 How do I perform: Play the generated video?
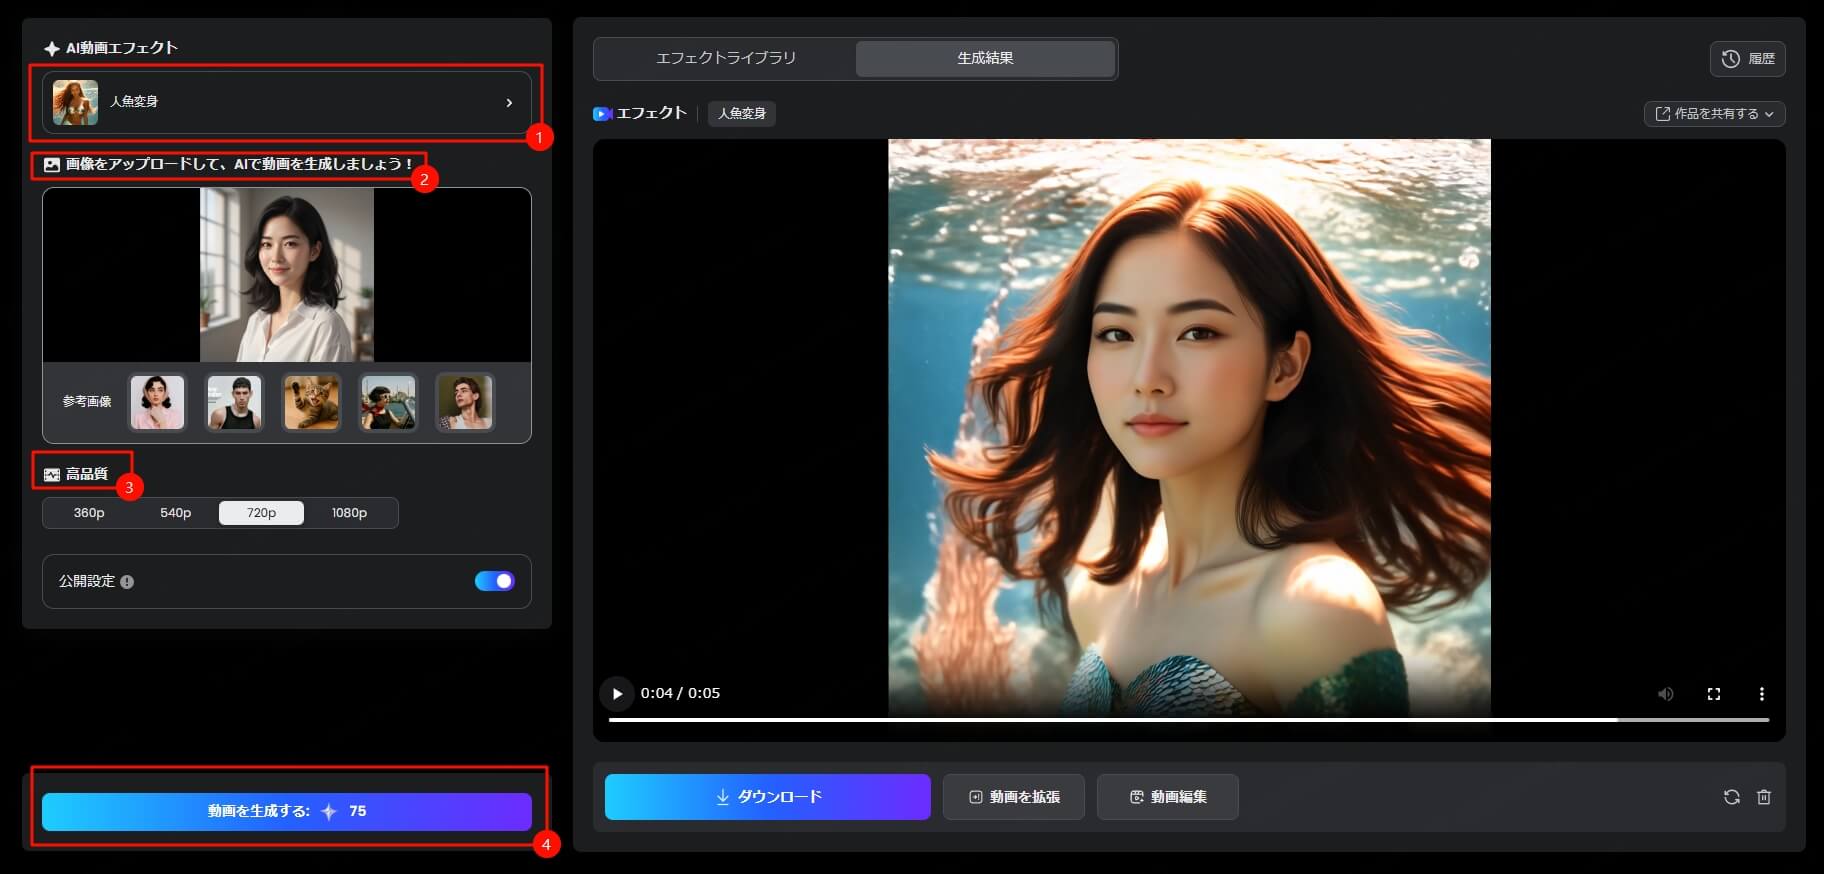pyautogui.click(x=617, y=693)
